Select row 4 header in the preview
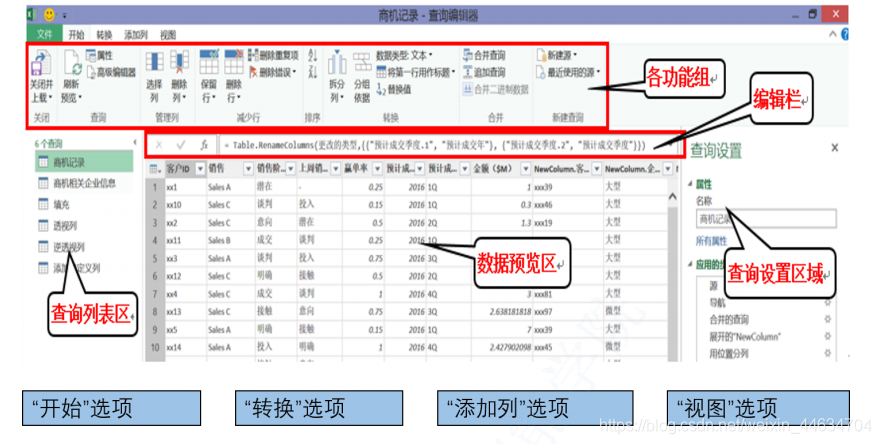881x444 pixels. pyautogui.click(x=155, y=241)
